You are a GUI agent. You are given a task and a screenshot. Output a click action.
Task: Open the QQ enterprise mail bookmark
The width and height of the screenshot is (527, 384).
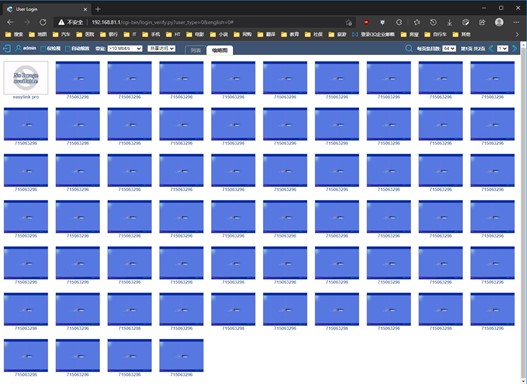(x=373, y=34)
